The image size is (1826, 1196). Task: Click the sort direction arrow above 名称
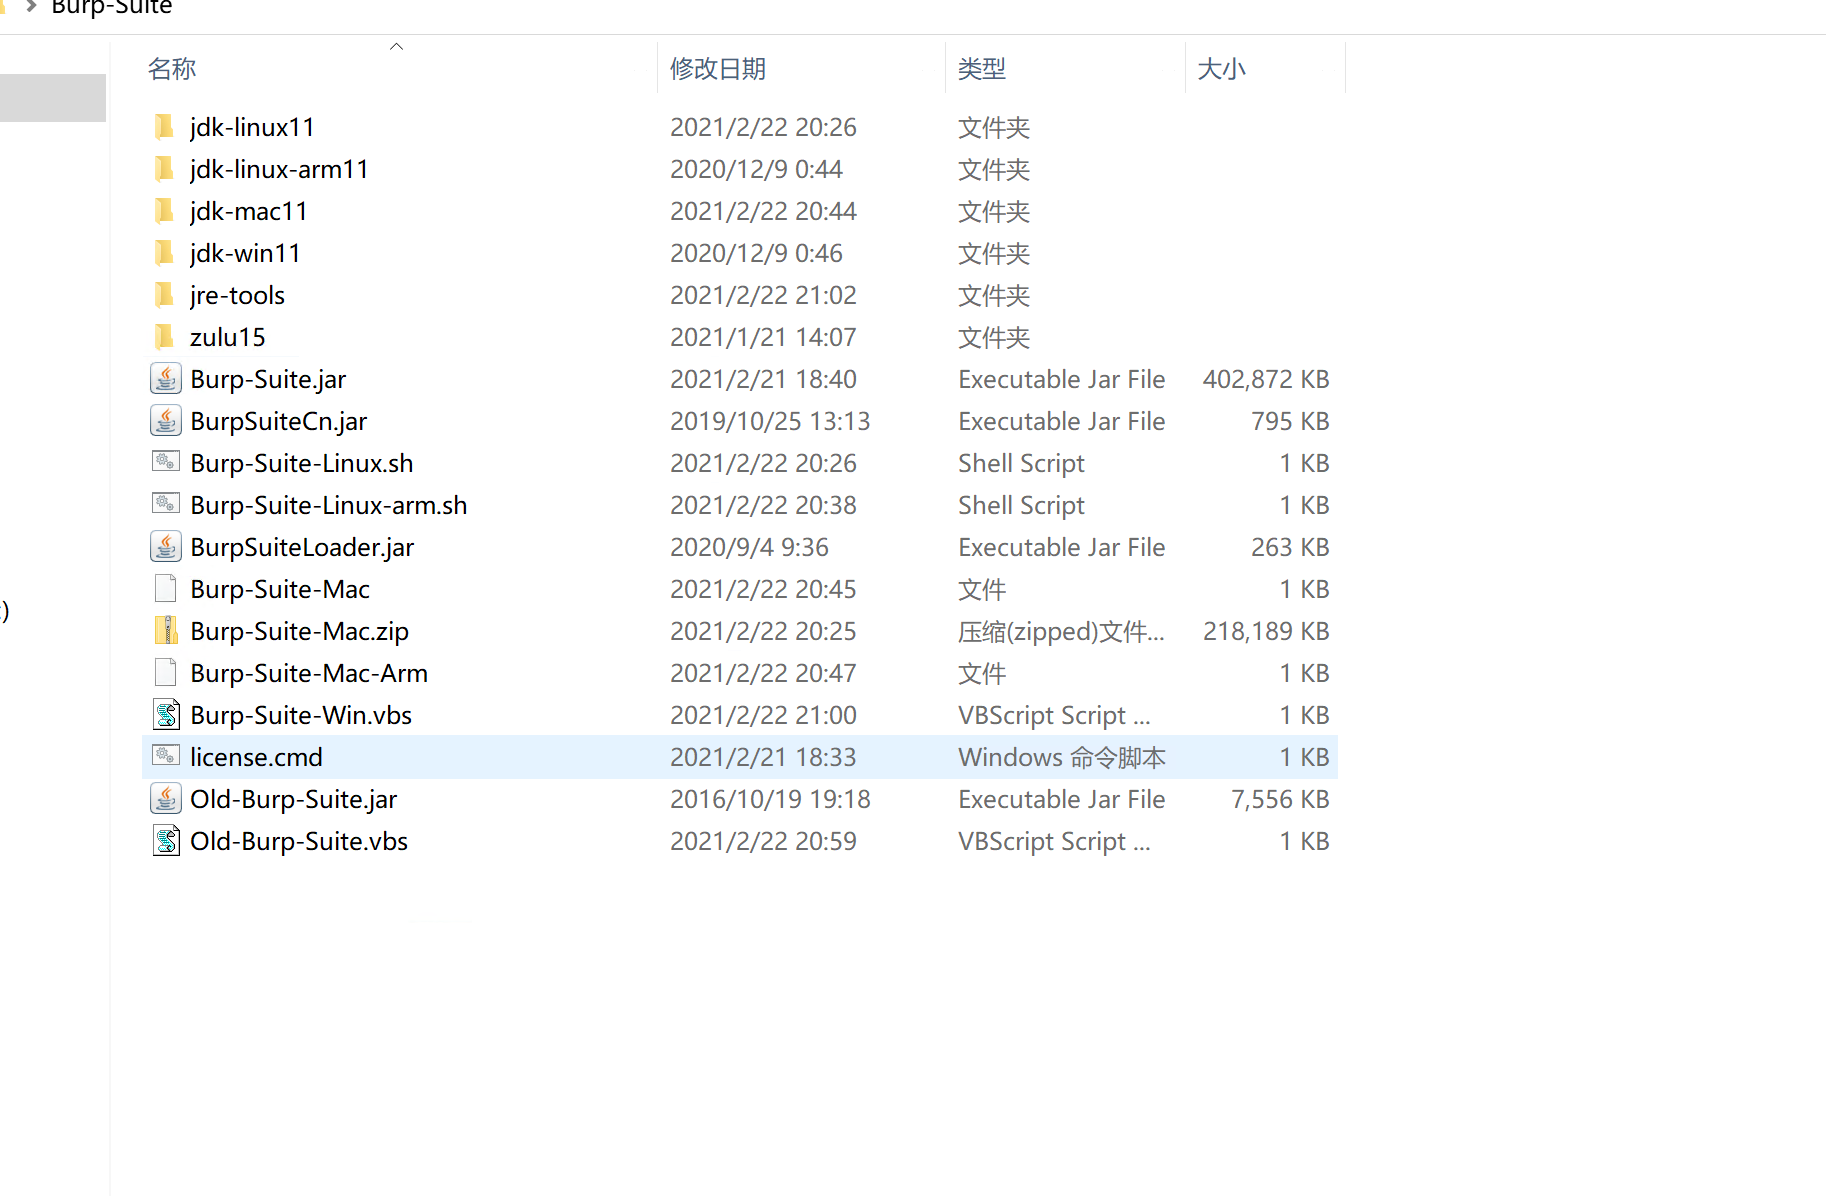[397, 46]
